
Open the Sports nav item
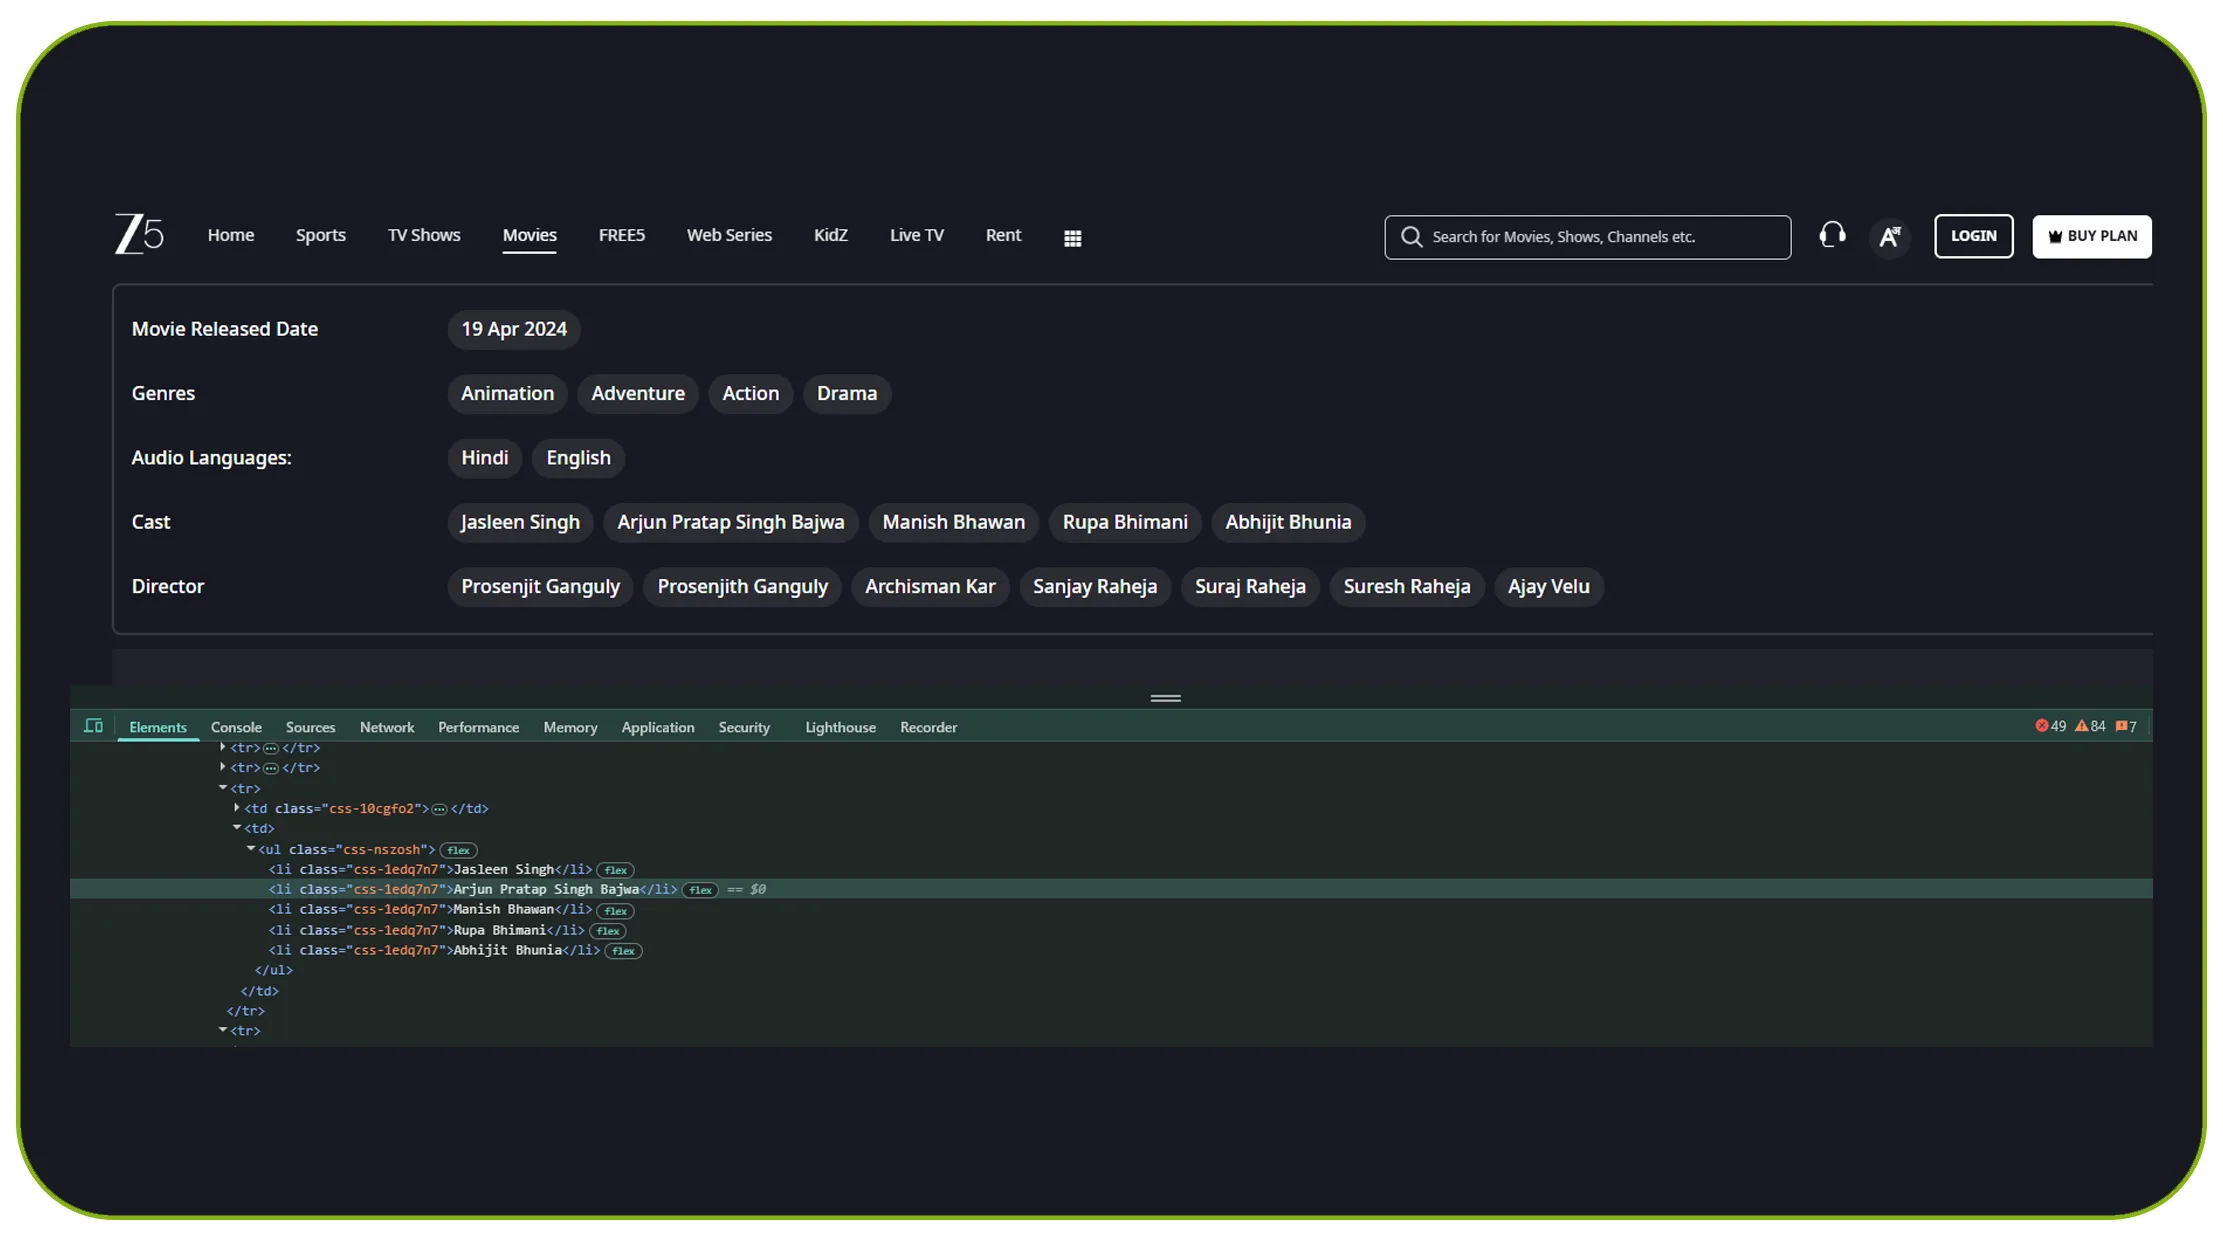320,235
